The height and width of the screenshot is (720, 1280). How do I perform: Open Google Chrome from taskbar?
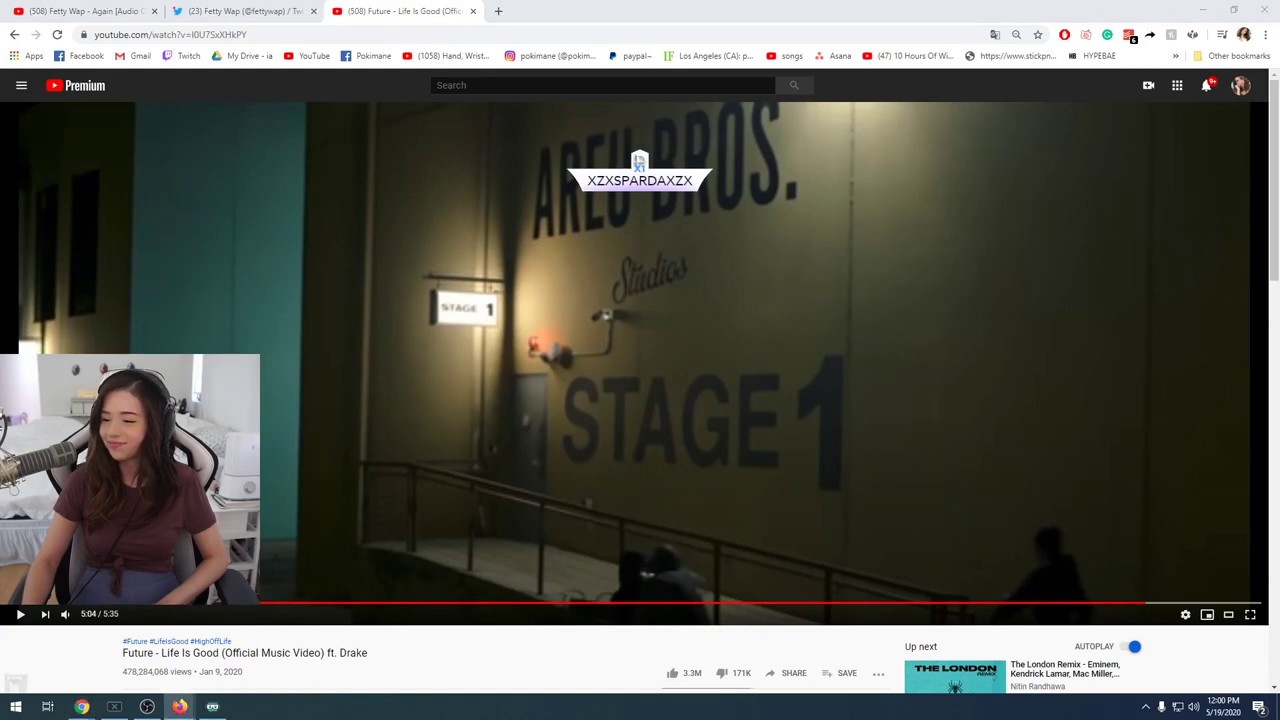click(x=82, y=707)
